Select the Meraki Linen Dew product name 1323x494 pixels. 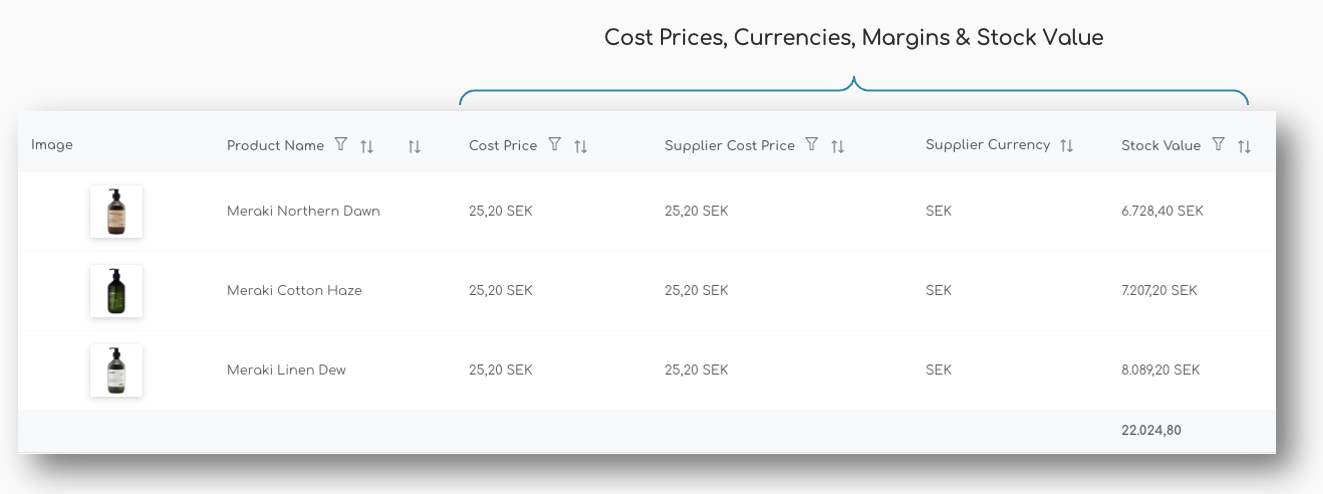pyautogui.click(x=286, y=370)
